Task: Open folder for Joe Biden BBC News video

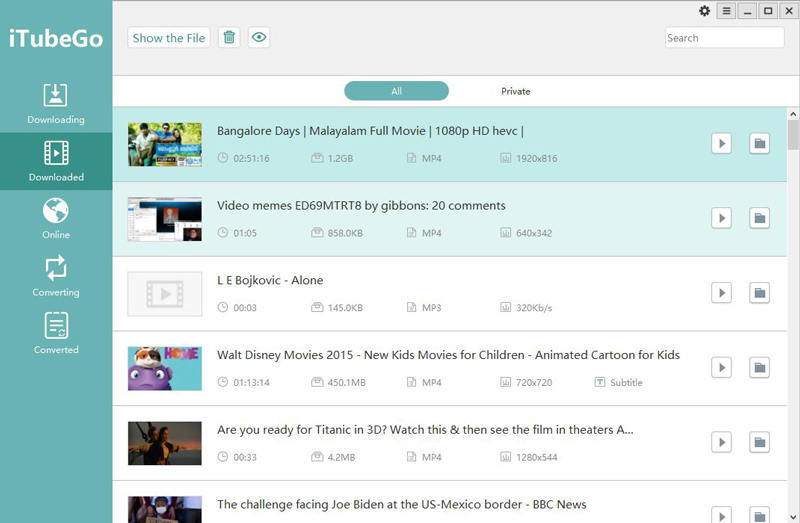Action: click(x=759, y=515)
